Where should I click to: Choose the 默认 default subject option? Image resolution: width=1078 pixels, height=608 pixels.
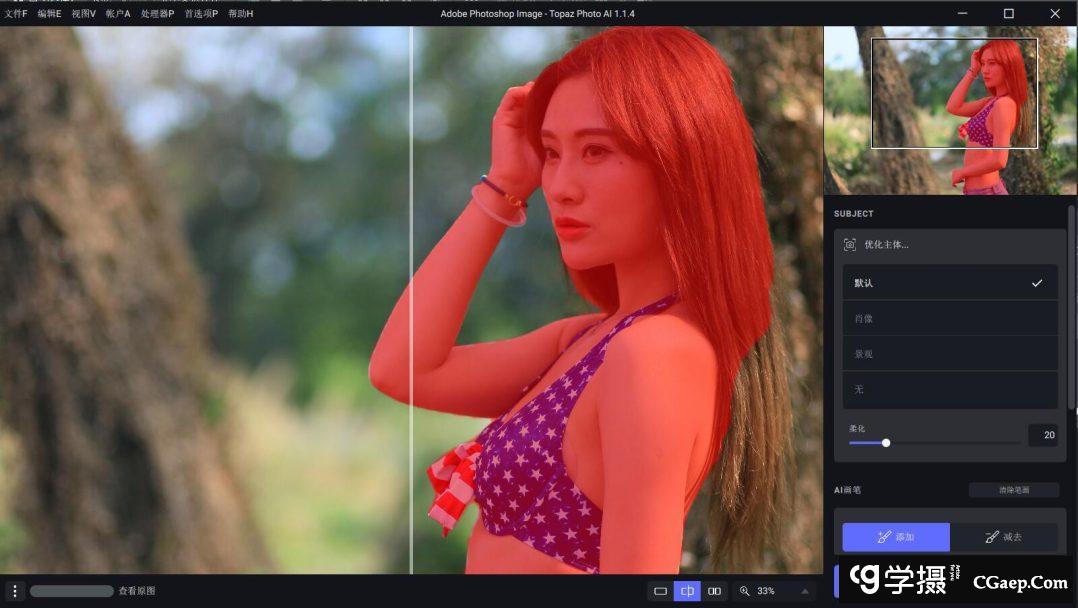[x=949, y=283]
